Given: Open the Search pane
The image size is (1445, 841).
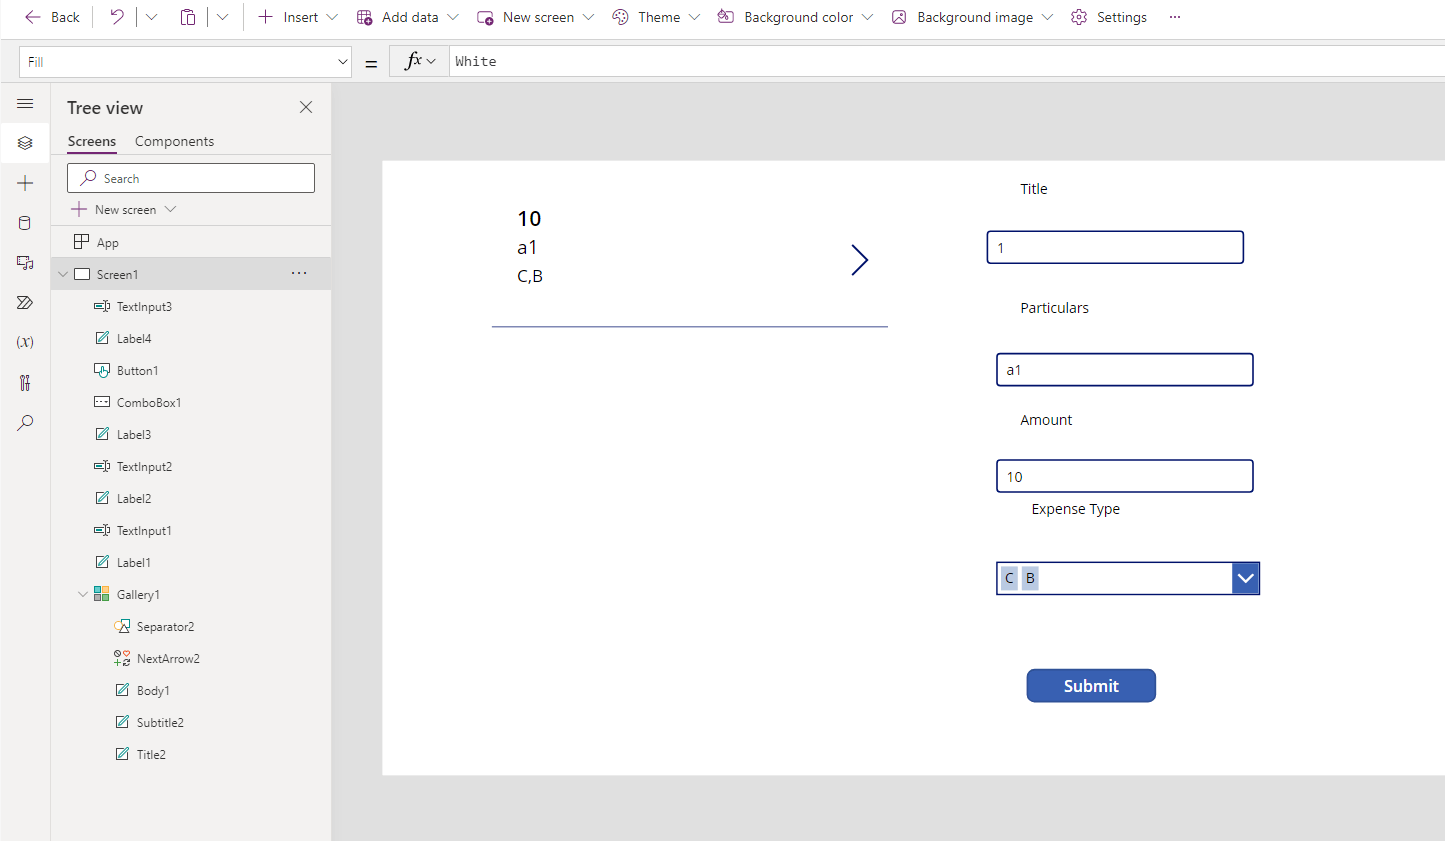Looking at the screenshot, I should 25,422.
